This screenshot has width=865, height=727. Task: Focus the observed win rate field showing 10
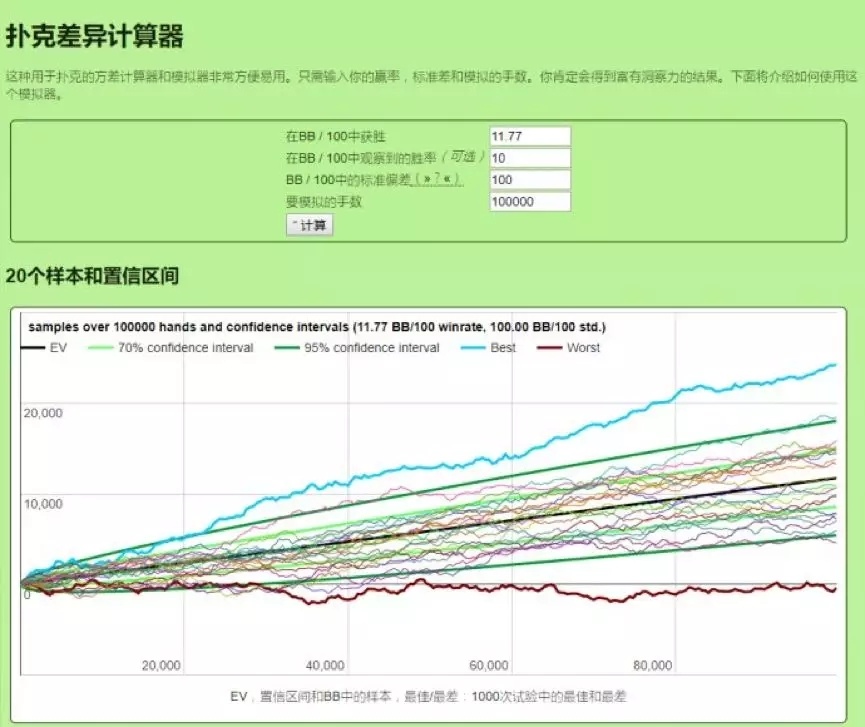pyautogui.click(x=530, y=158)
